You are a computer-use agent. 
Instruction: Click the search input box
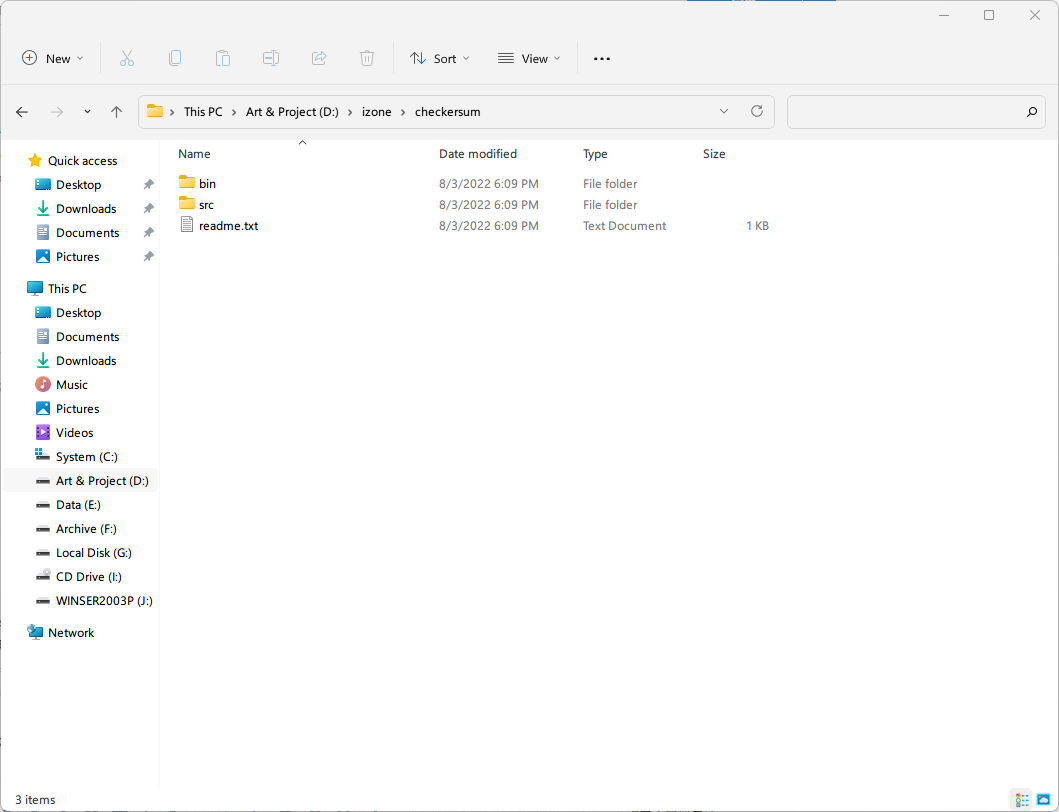click(905, 112)
